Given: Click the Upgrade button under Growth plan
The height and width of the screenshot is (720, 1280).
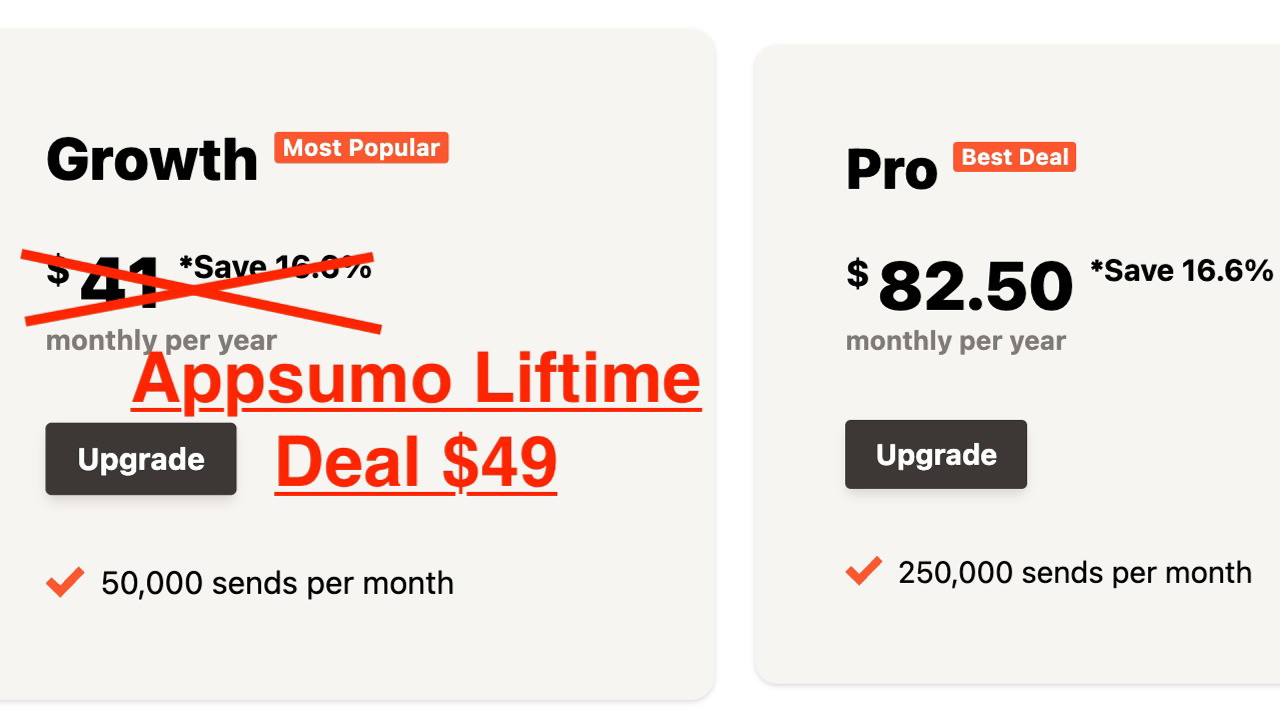Looking at the screenshot, I should tap(141, 459).
